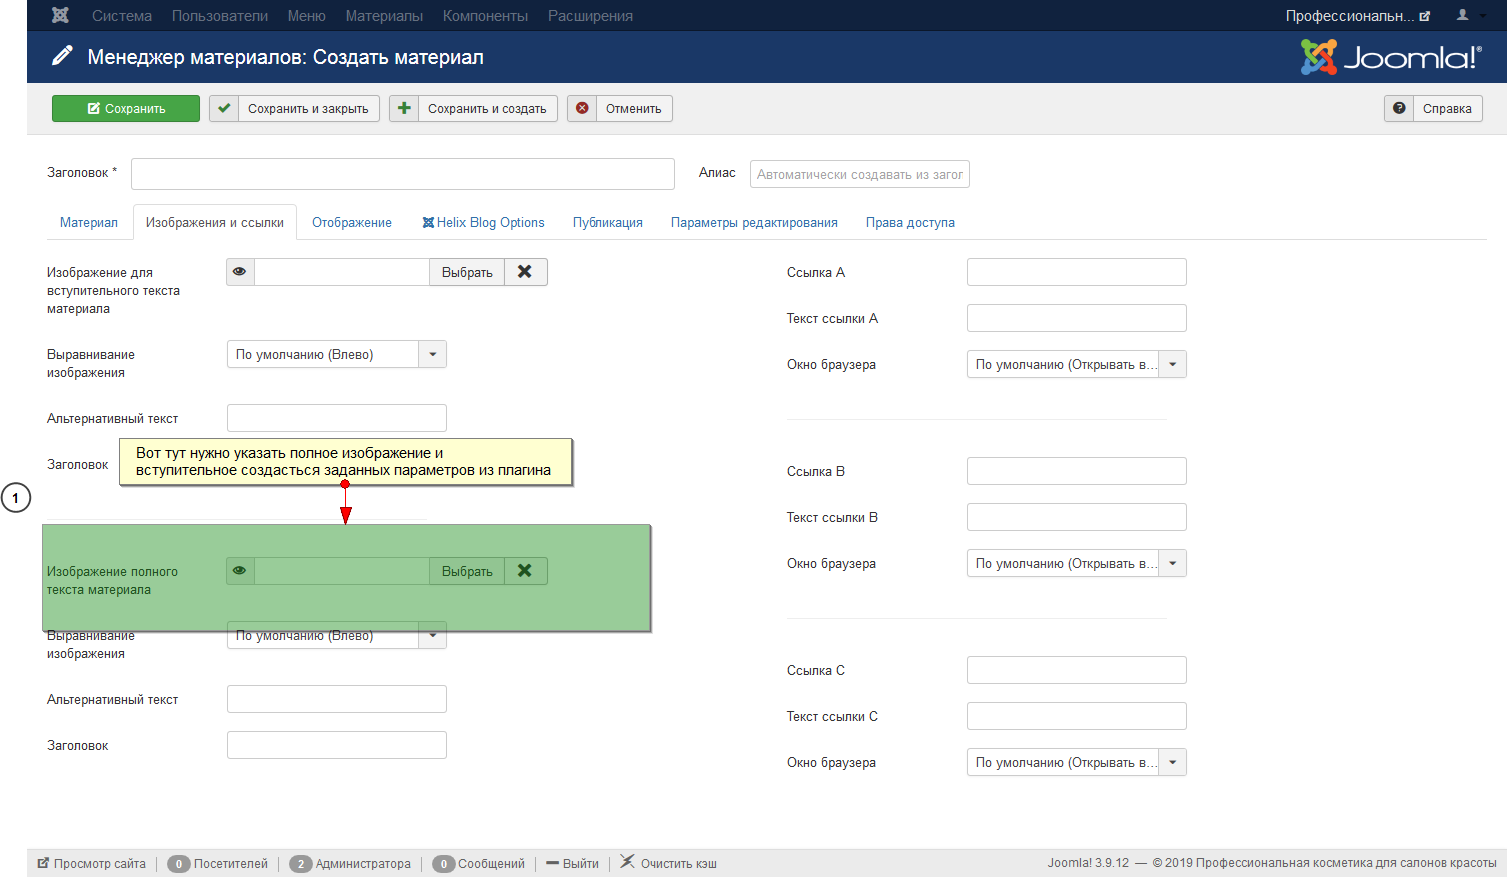
Task: Switch to the Публикация tab
Action: [608, 223]
